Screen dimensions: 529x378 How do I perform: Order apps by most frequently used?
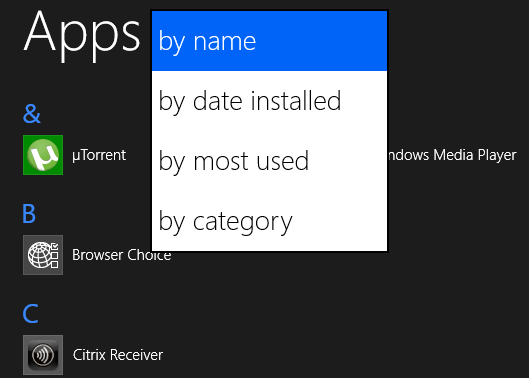pyautogui.click(x=269, y=161)
